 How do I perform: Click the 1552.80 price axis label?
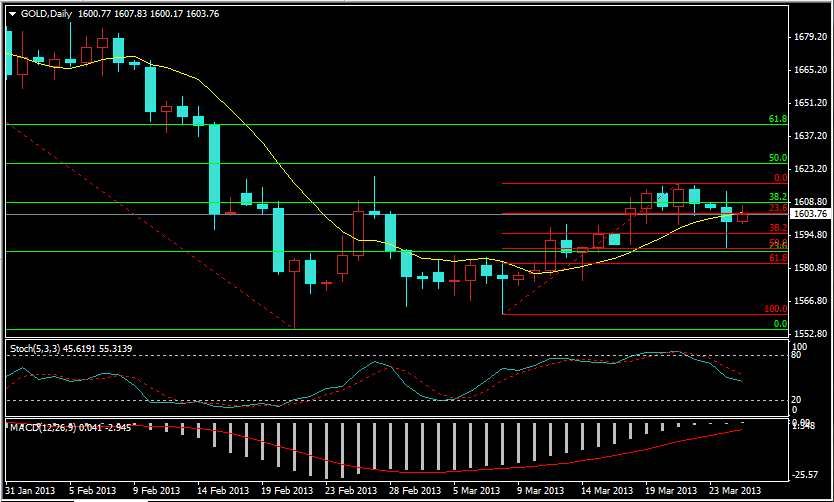click(x=810, y=333)
